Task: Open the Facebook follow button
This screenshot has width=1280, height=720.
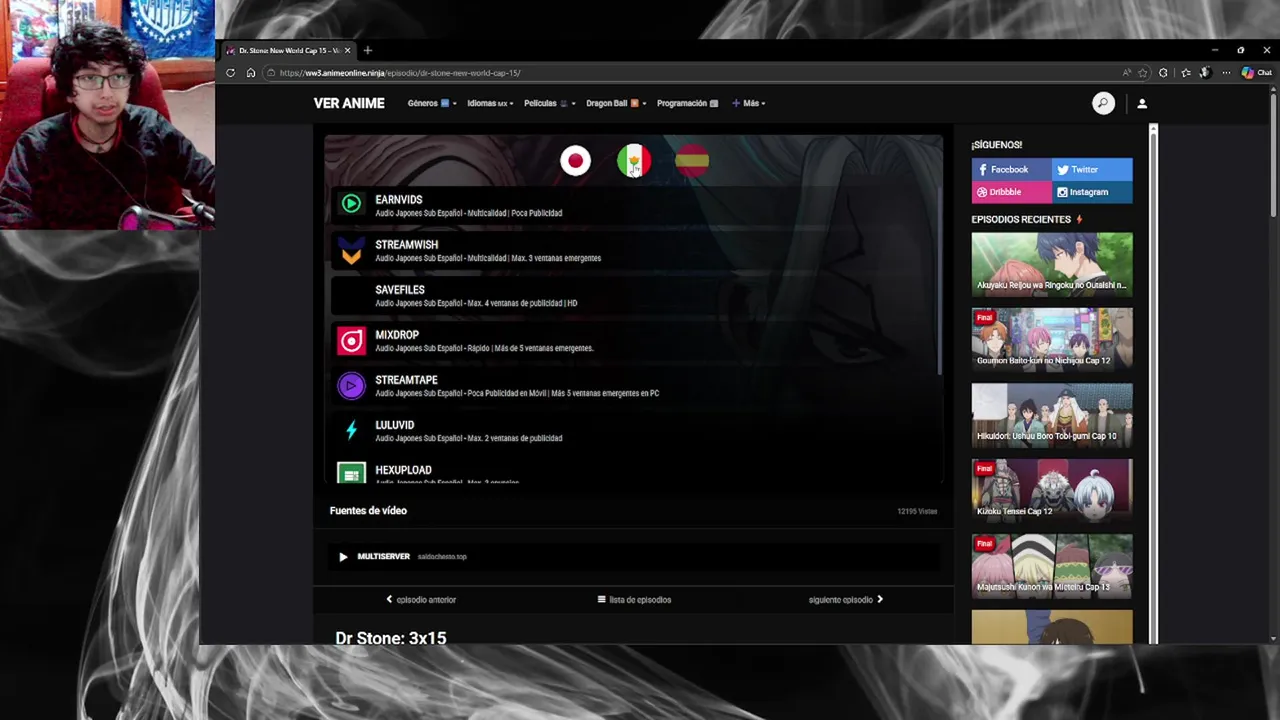Action: point(1011,170)
